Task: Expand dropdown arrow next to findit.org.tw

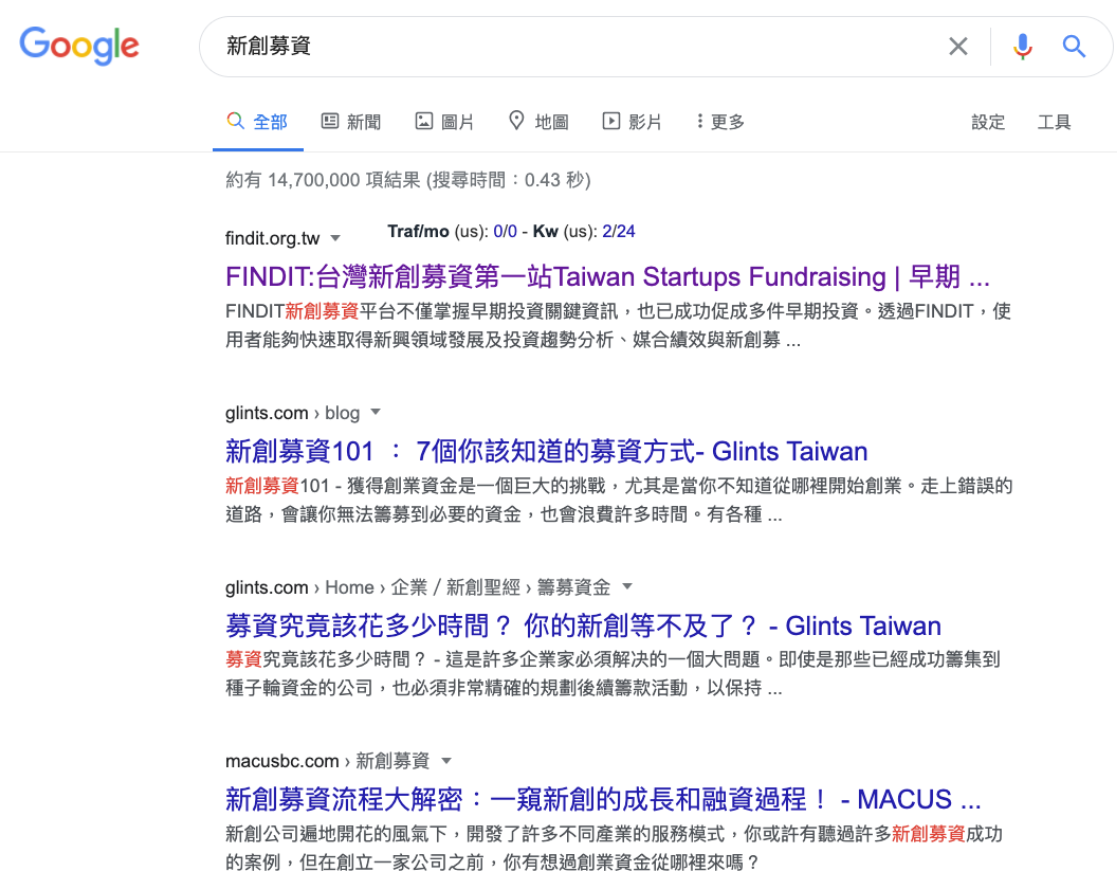Action: pos(336,238)
